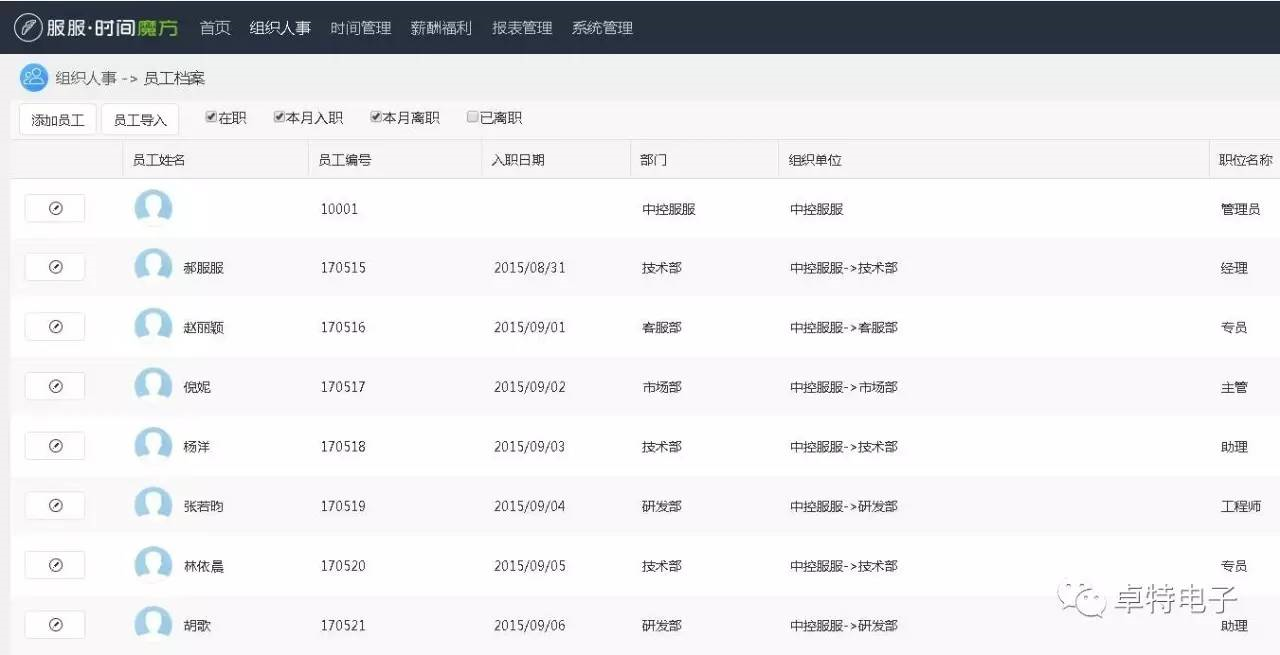Sort by 入职日期 column header
Screen dimensions: 1280x655
click(518, 160)
